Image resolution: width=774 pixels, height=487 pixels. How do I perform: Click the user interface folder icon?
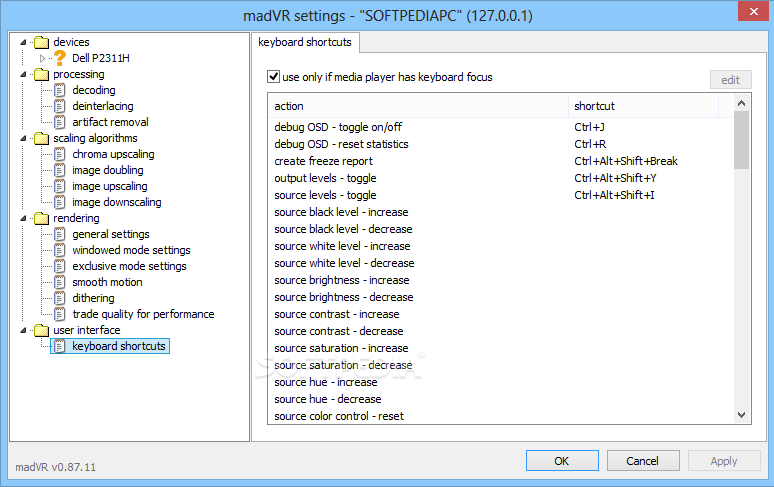(x=41, y=330)
